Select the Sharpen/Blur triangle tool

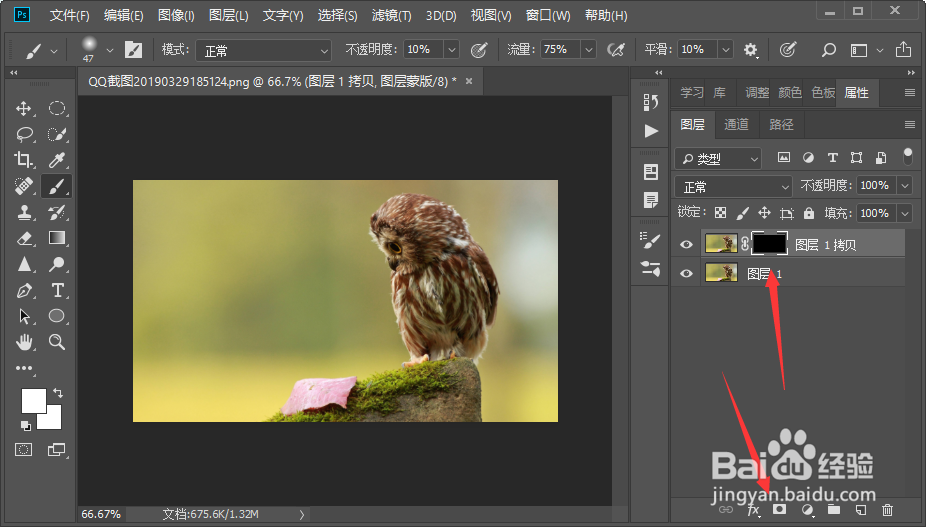pyautogui.click(x=24, y=264)
